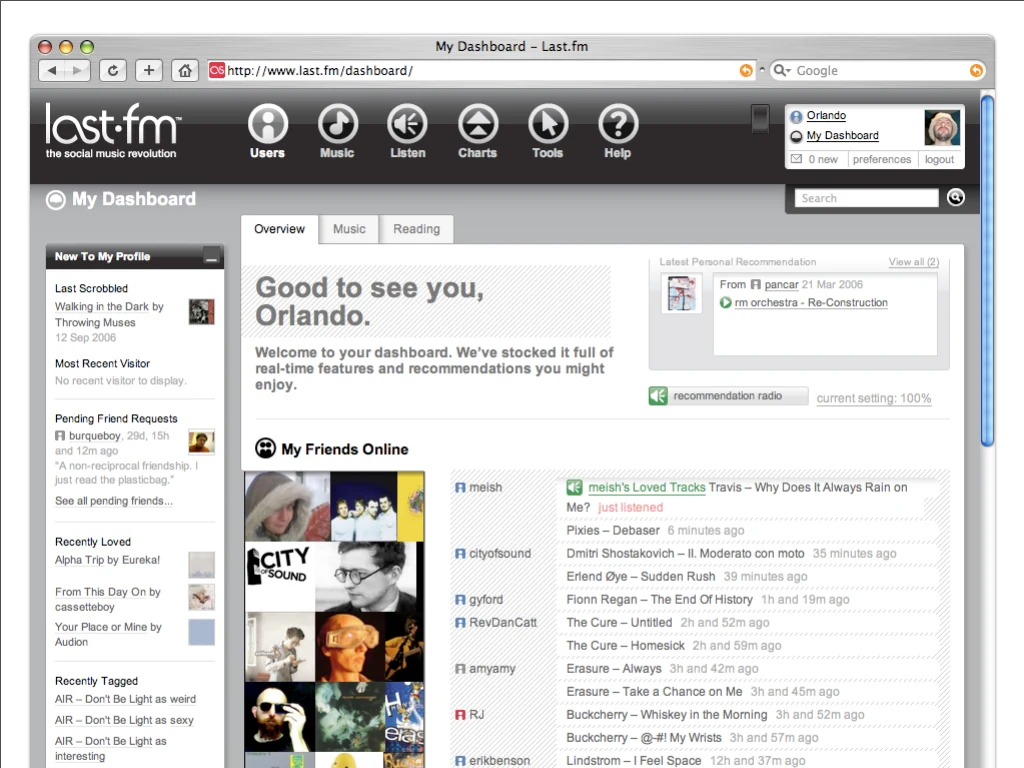Screen dimensions: 1024x768
Task: Open Erlend Øye – Sudden Rush track
Action: click(x=641, y=576)
